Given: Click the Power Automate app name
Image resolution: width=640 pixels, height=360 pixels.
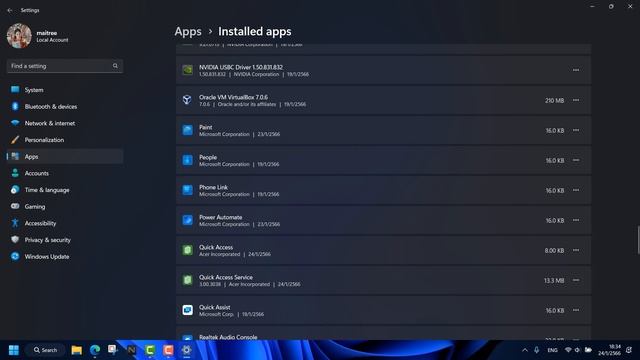Looking at the screenshot, I should click(220, 217).
